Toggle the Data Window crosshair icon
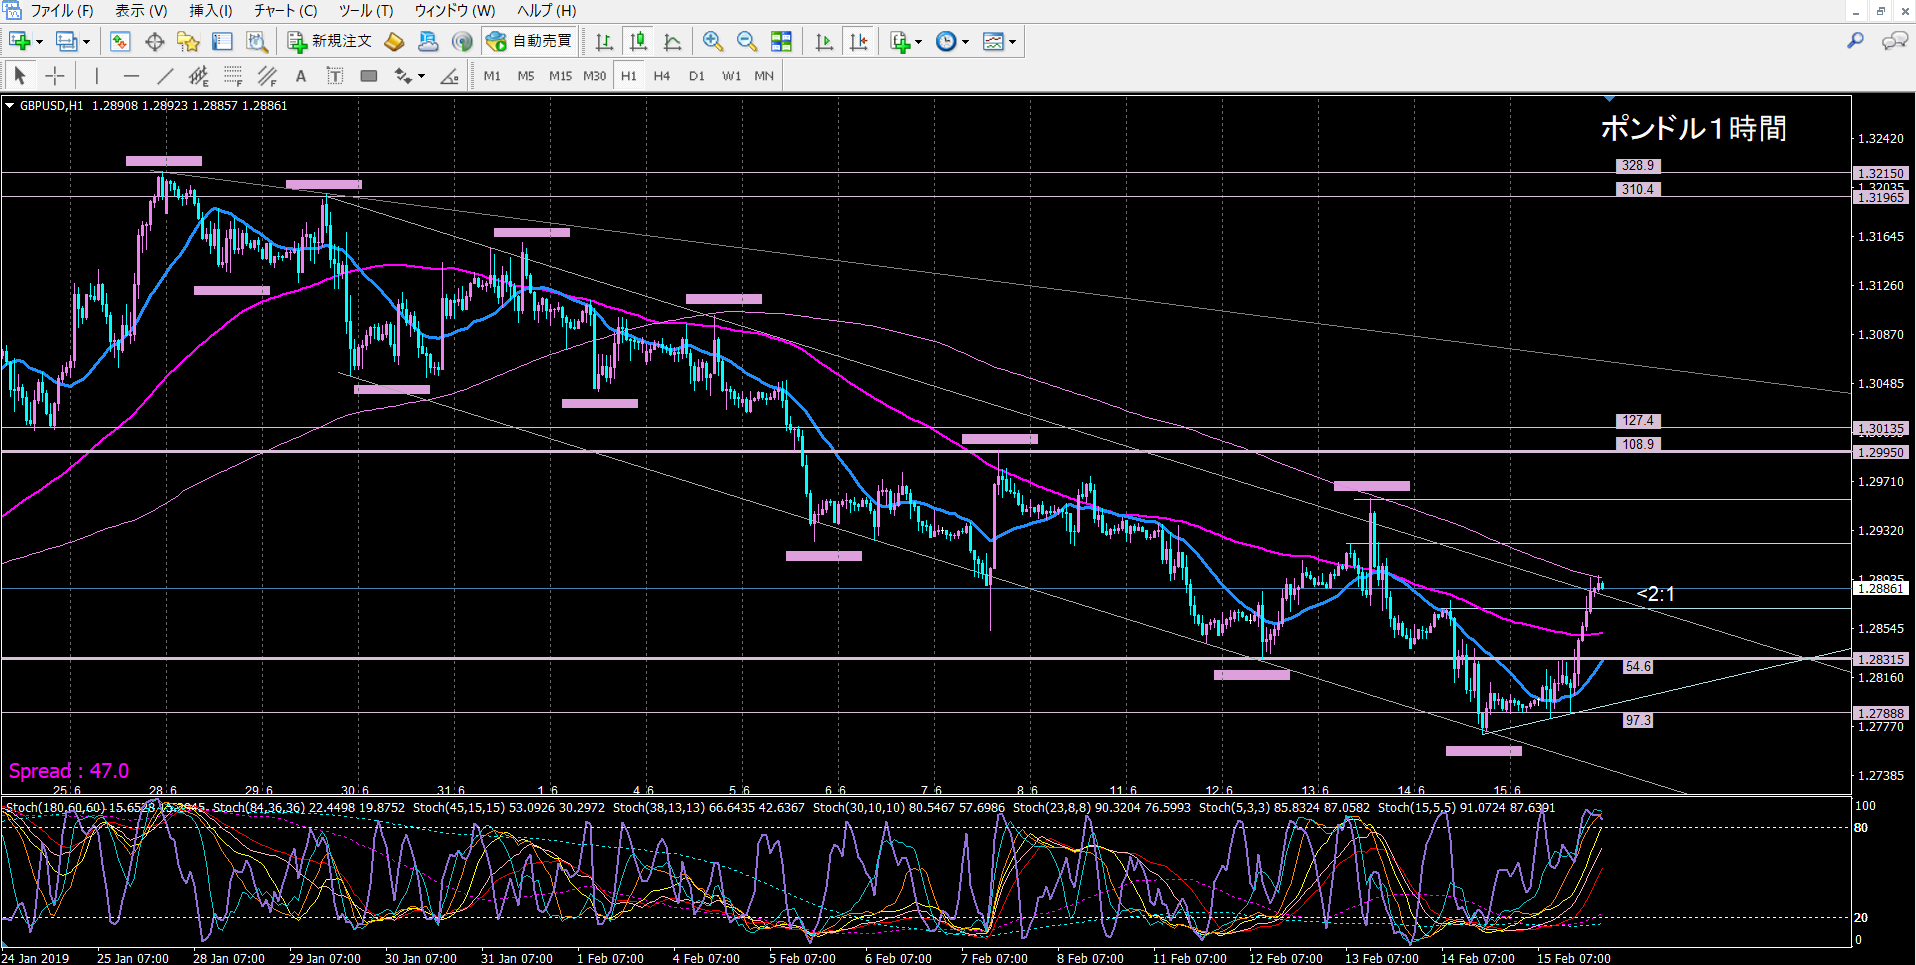The width and height of the screenshot is (1916, 965). pyautogui.click(x=154, y=41)
